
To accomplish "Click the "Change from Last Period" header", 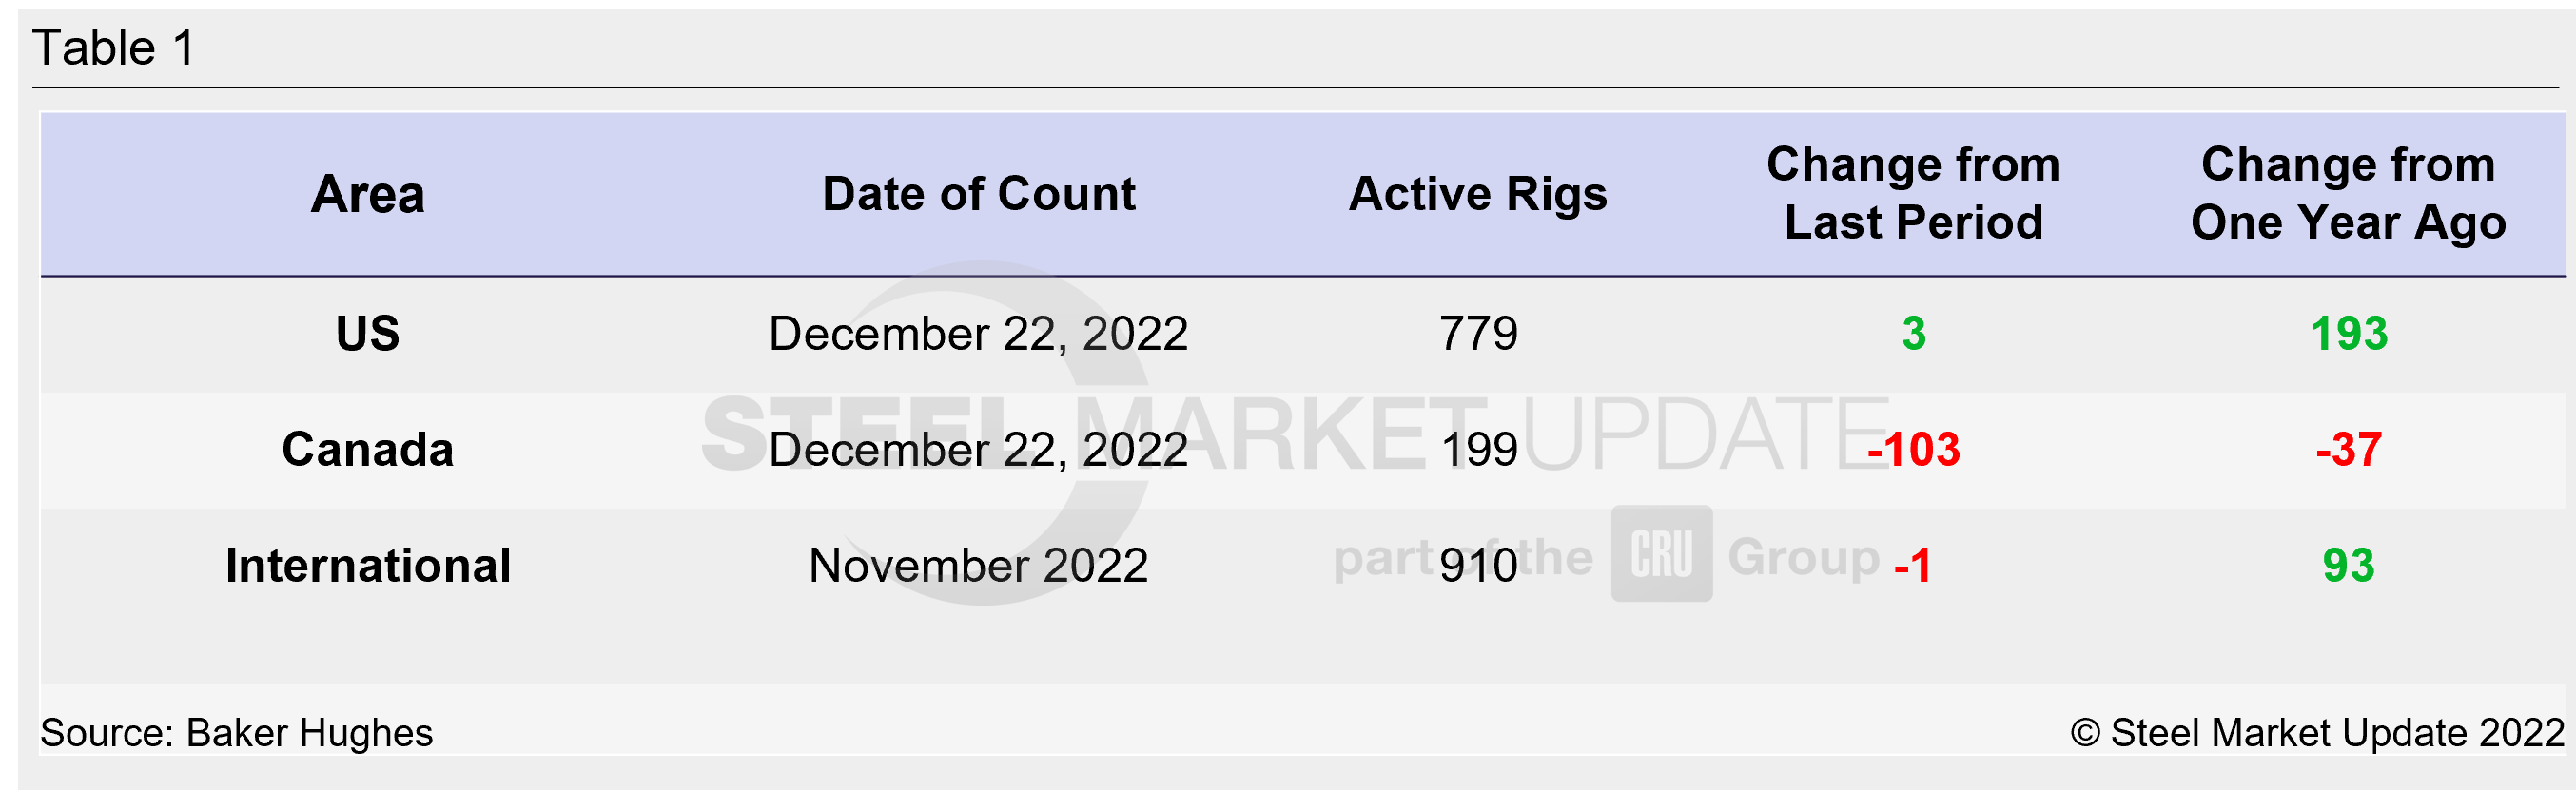I will [1913, 193].
